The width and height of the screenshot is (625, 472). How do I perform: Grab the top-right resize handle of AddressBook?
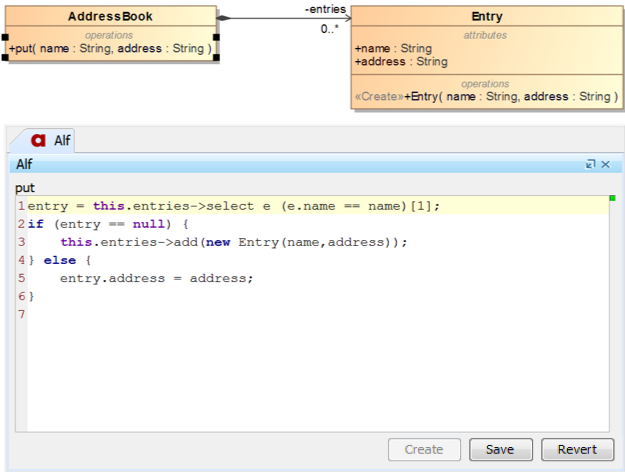point(217,7)
